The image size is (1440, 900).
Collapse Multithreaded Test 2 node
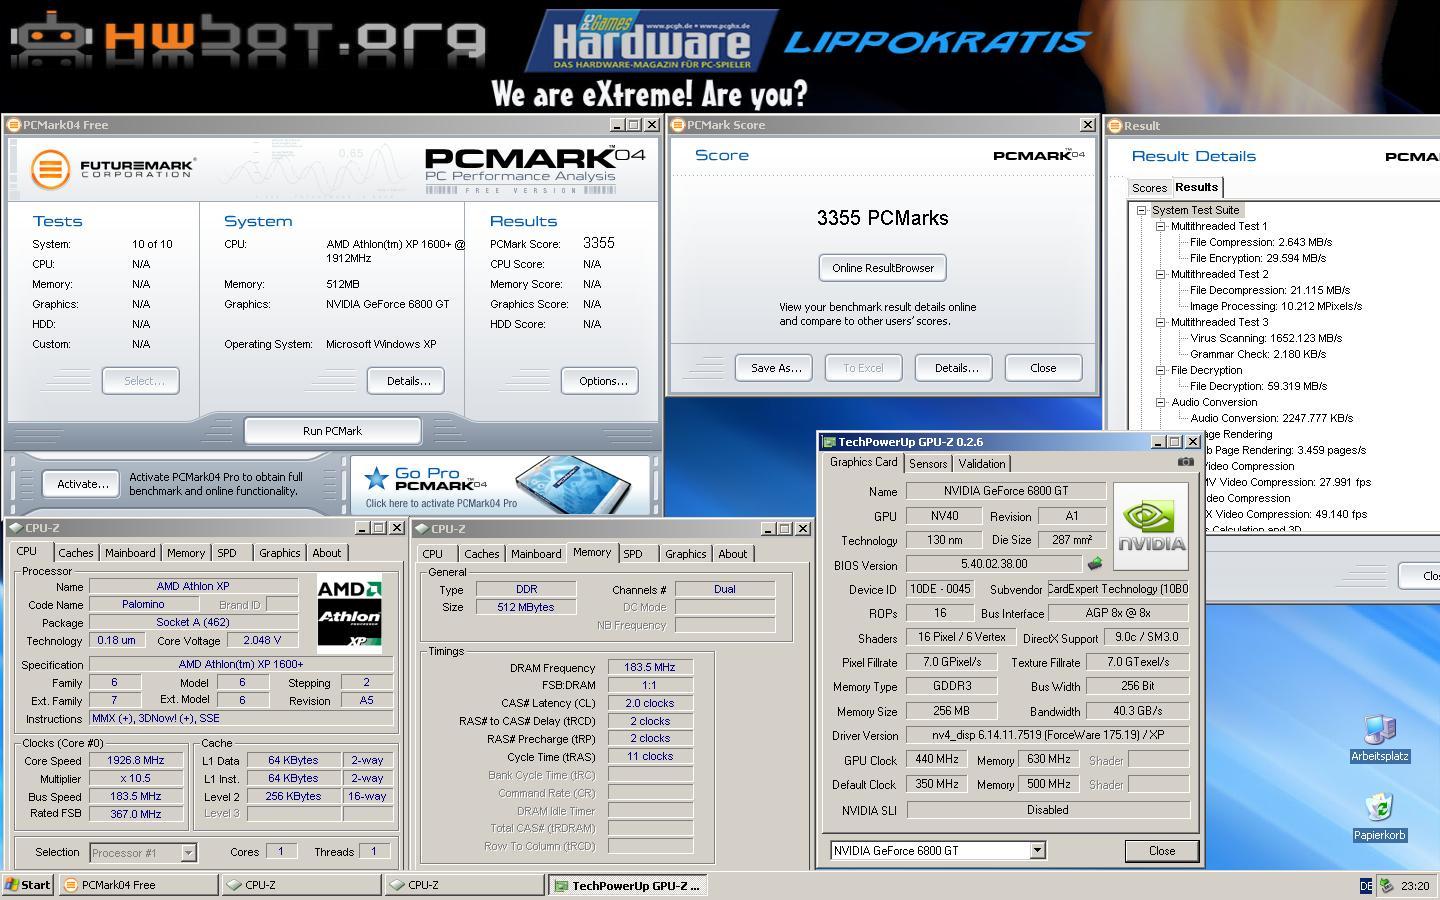(1160, 274)
